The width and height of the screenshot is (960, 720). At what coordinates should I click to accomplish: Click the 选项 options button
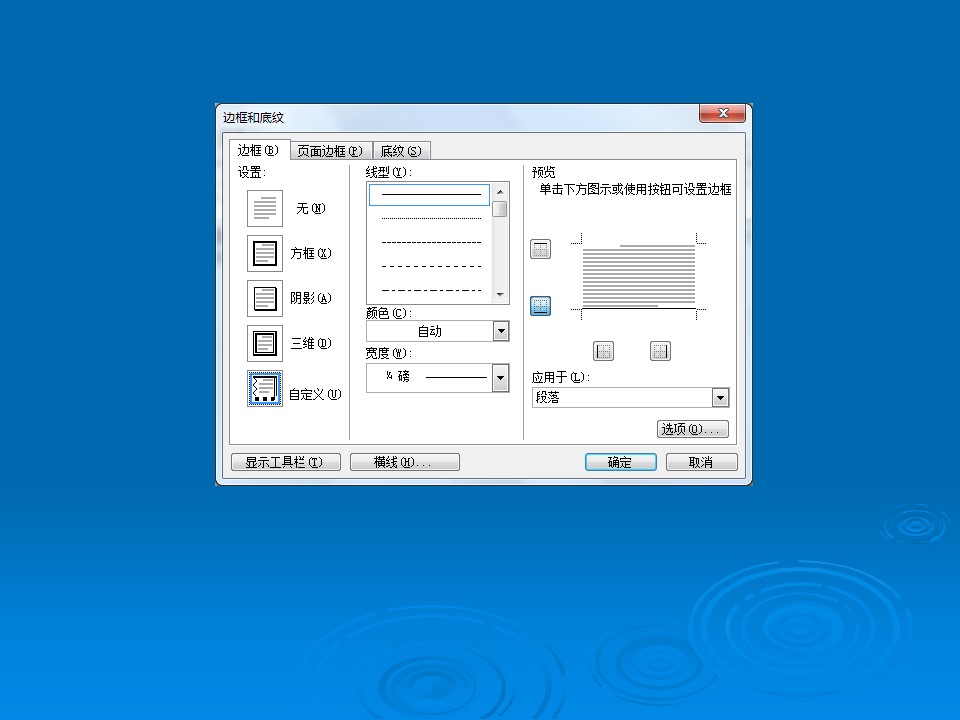coord(692,429)
